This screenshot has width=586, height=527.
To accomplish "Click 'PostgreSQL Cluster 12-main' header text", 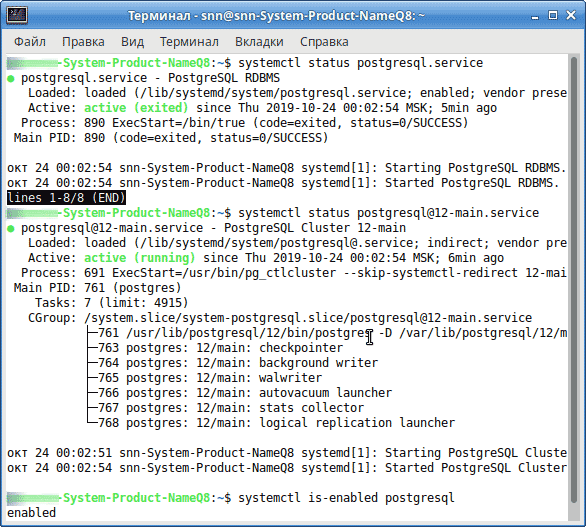I will pyautogui.click(x=315, y=228).
